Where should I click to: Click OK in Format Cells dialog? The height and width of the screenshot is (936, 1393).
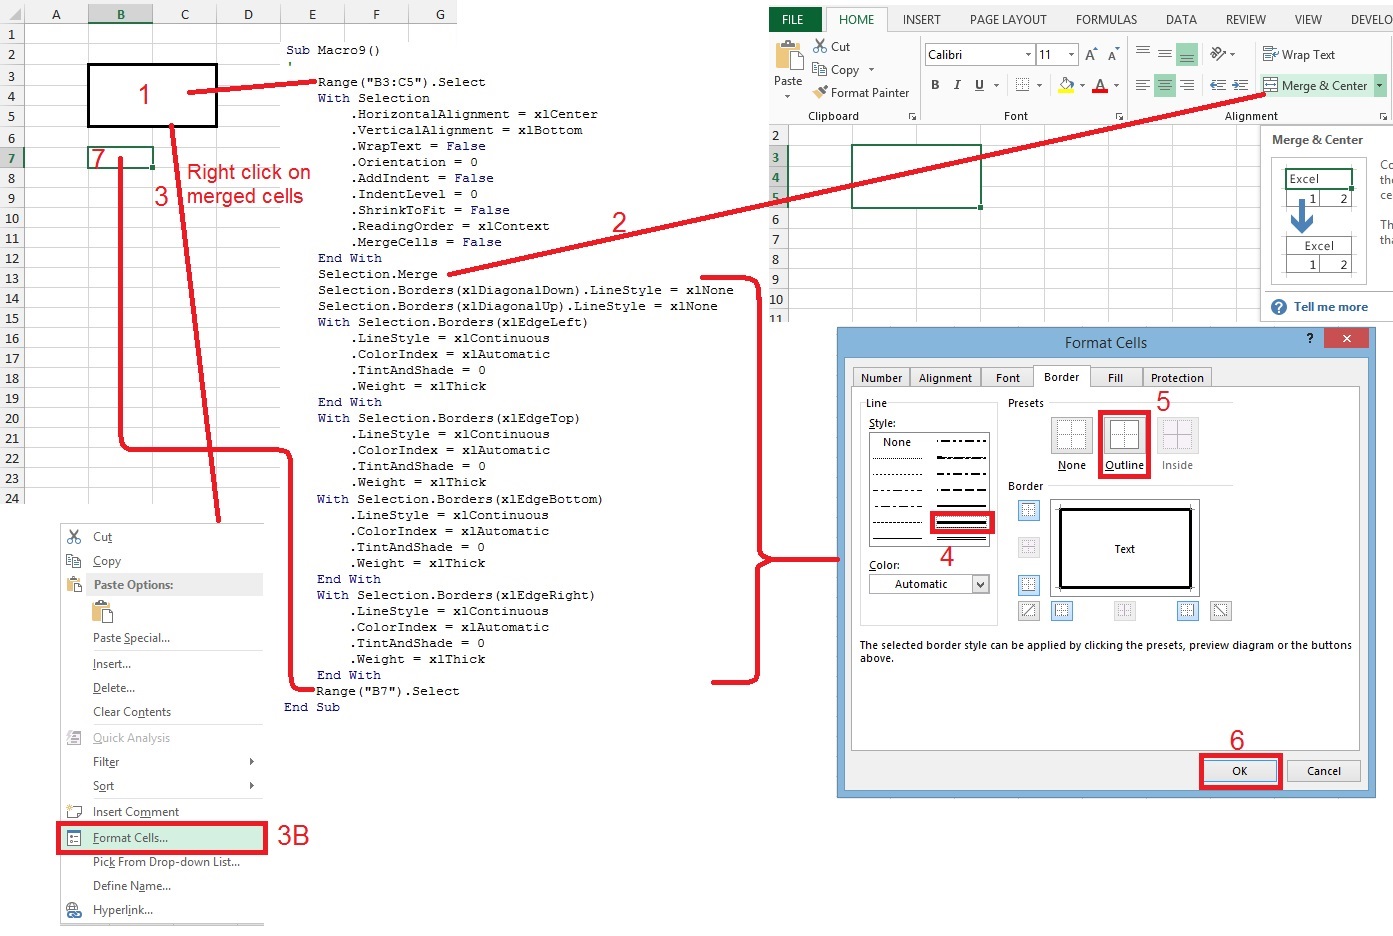1239,771
